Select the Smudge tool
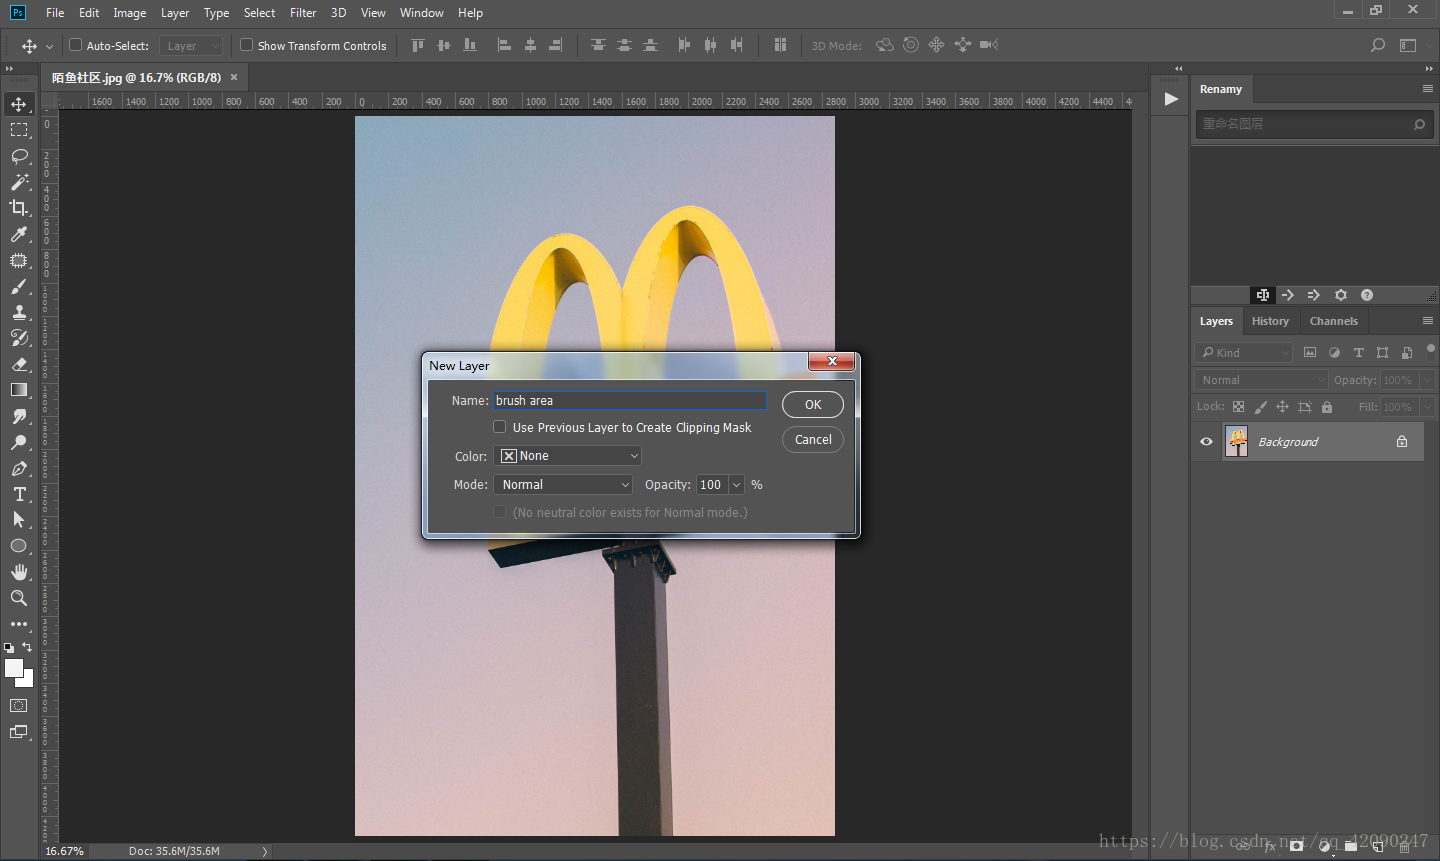1440x861 pixels. 19,416
